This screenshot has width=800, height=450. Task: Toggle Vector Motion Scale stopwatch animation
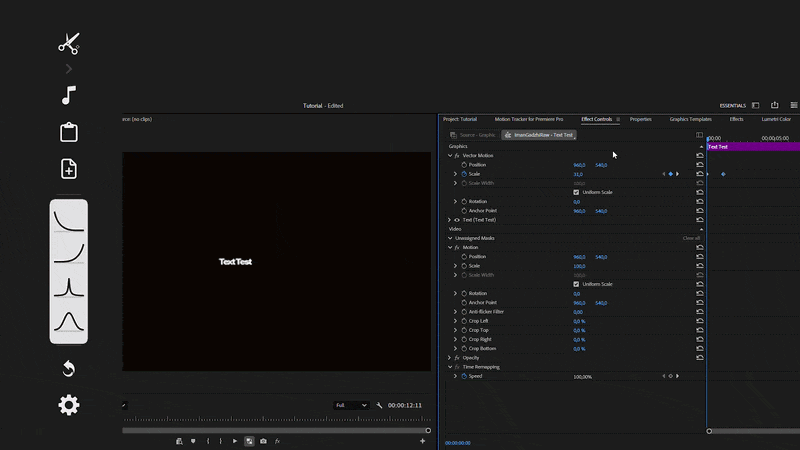point(464,174)
